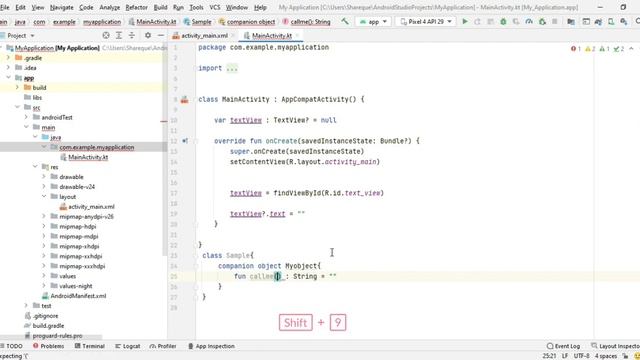Close the MainActivity.kt editor tab
The height and width of the screenshot is (360, 640).
(298, 36)
